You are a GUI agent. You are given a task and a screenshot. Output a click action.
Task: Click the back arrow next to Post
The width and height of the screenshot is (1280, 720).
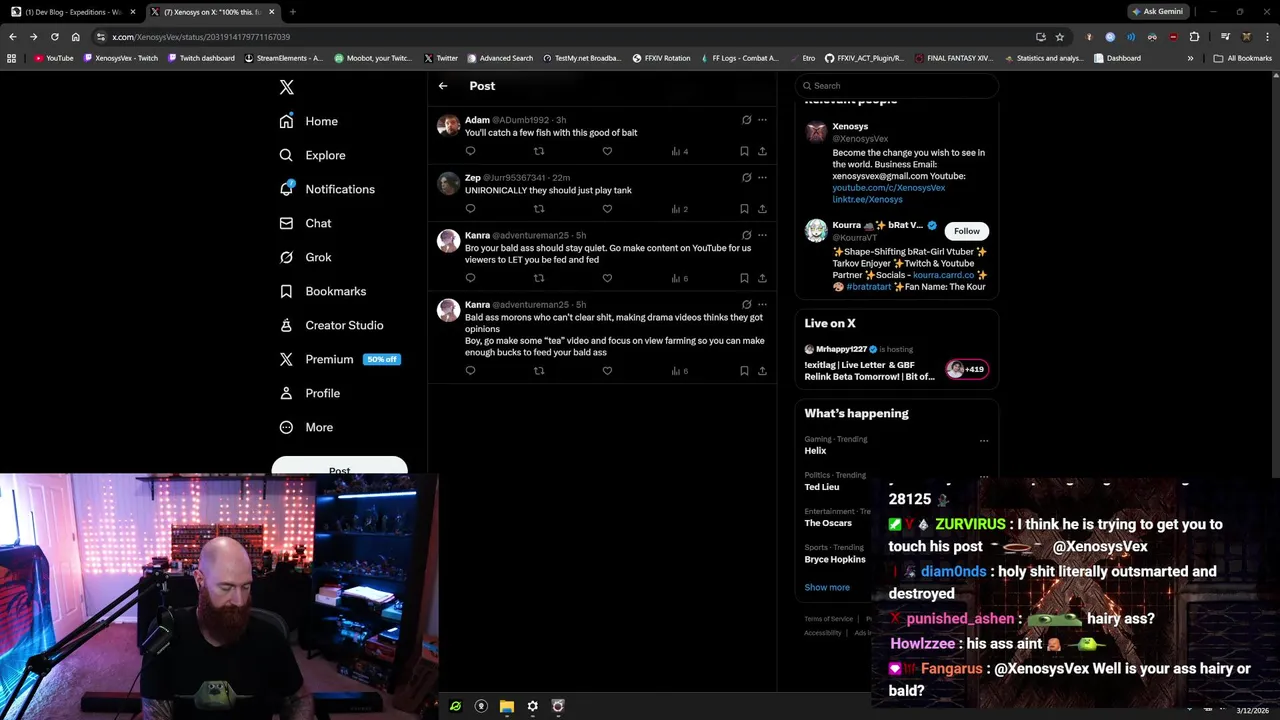(443, 86)
